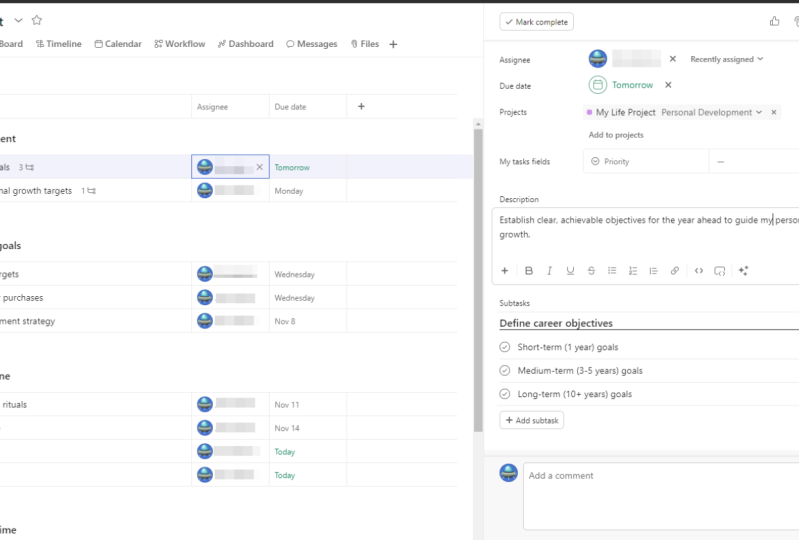
Task: Underline the description text
Action: 570,271
